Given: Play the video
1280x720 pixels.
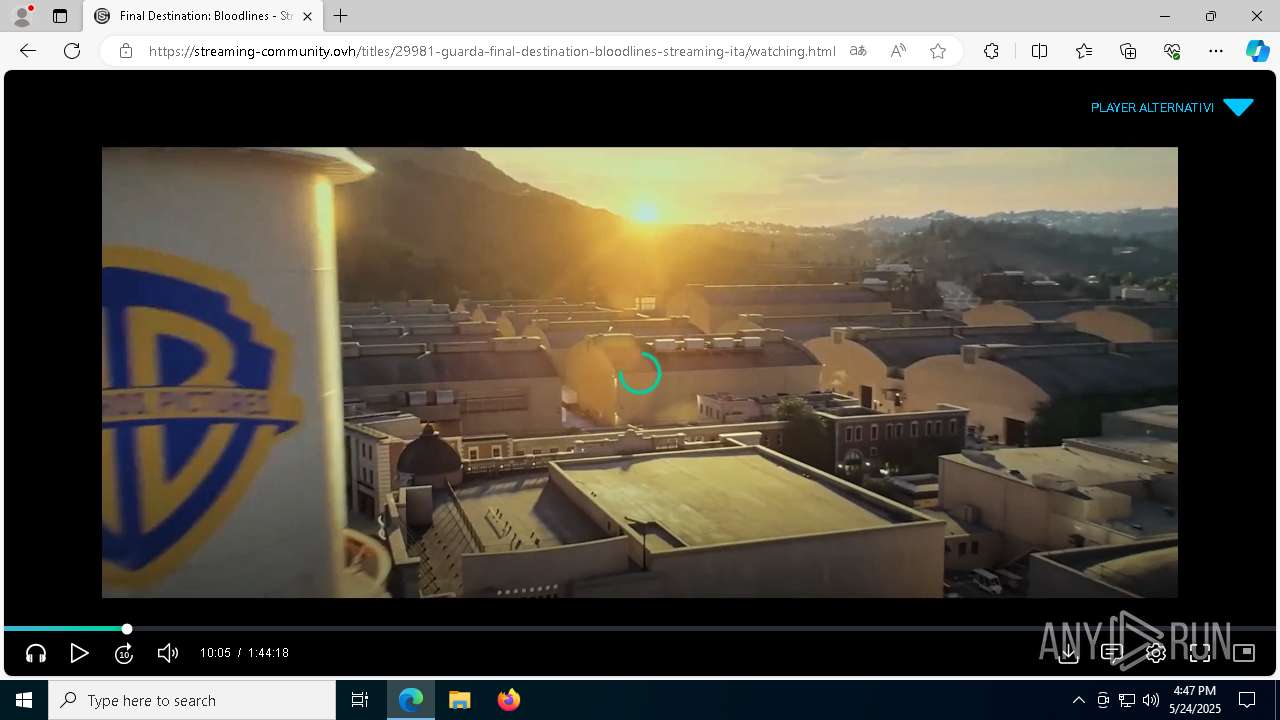Looking at the screenshot, I should [80, 653].
